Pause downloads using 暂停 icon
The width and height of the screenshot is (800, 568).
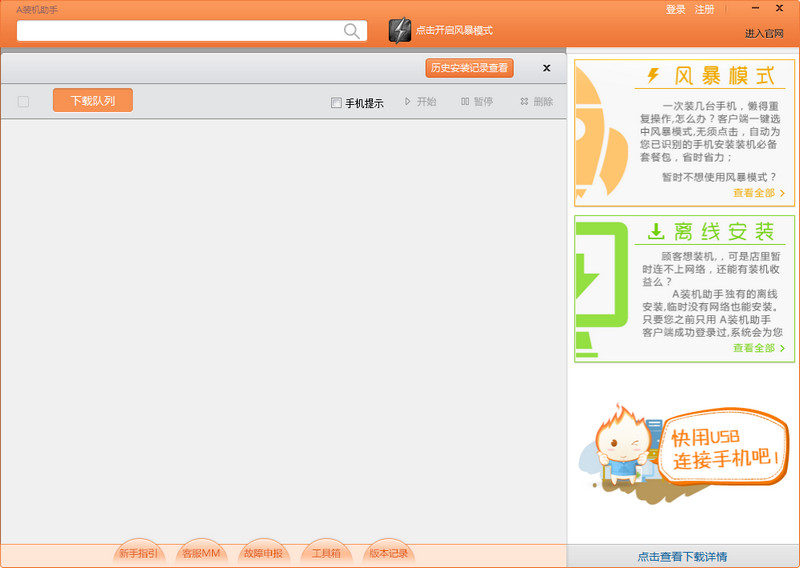(465, 102)
